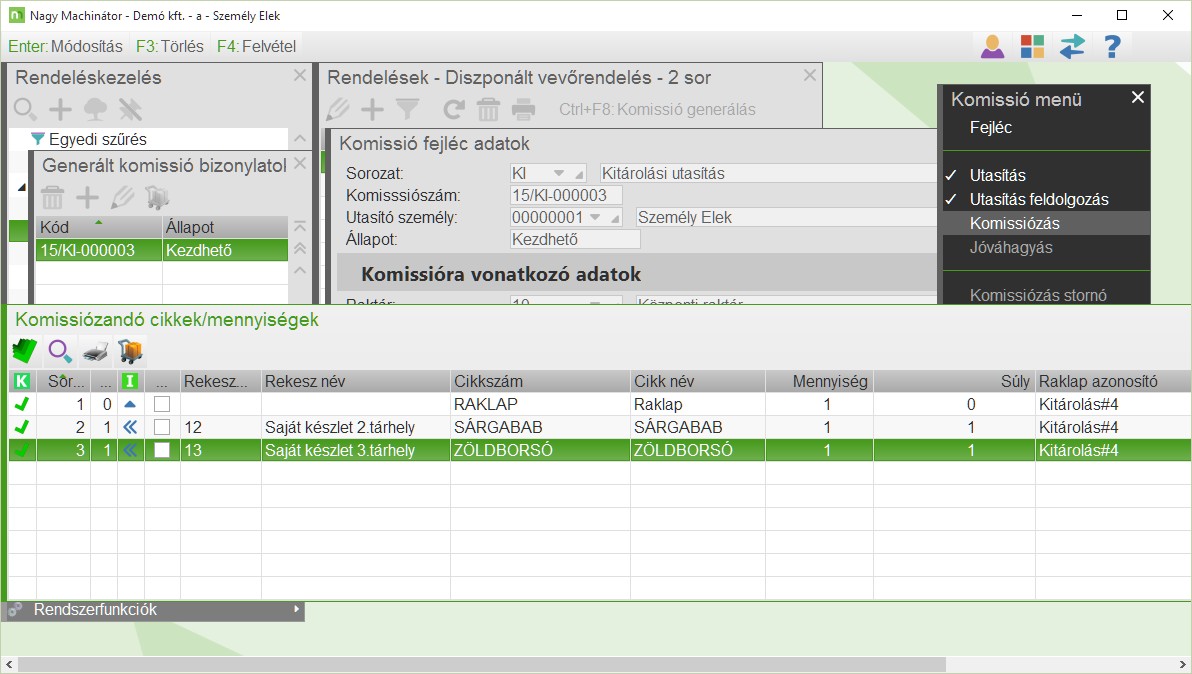
Task: Click search icon in Rendeléskezelés panel
Action: tap(25, 109)
